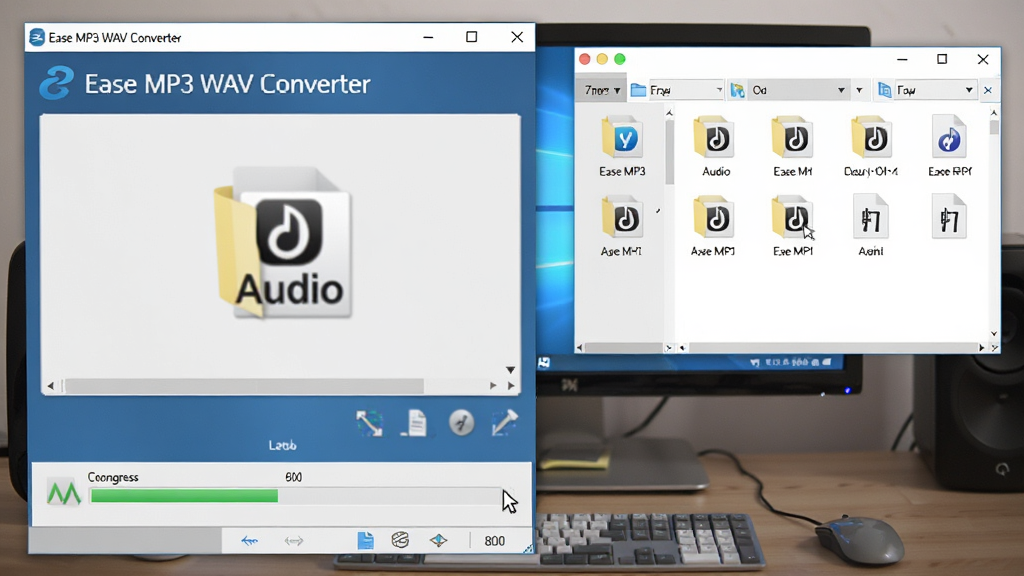Click the yellow traffic light button in file browser
Viewport: 1024px width, 576px height.
click(602, 59)
